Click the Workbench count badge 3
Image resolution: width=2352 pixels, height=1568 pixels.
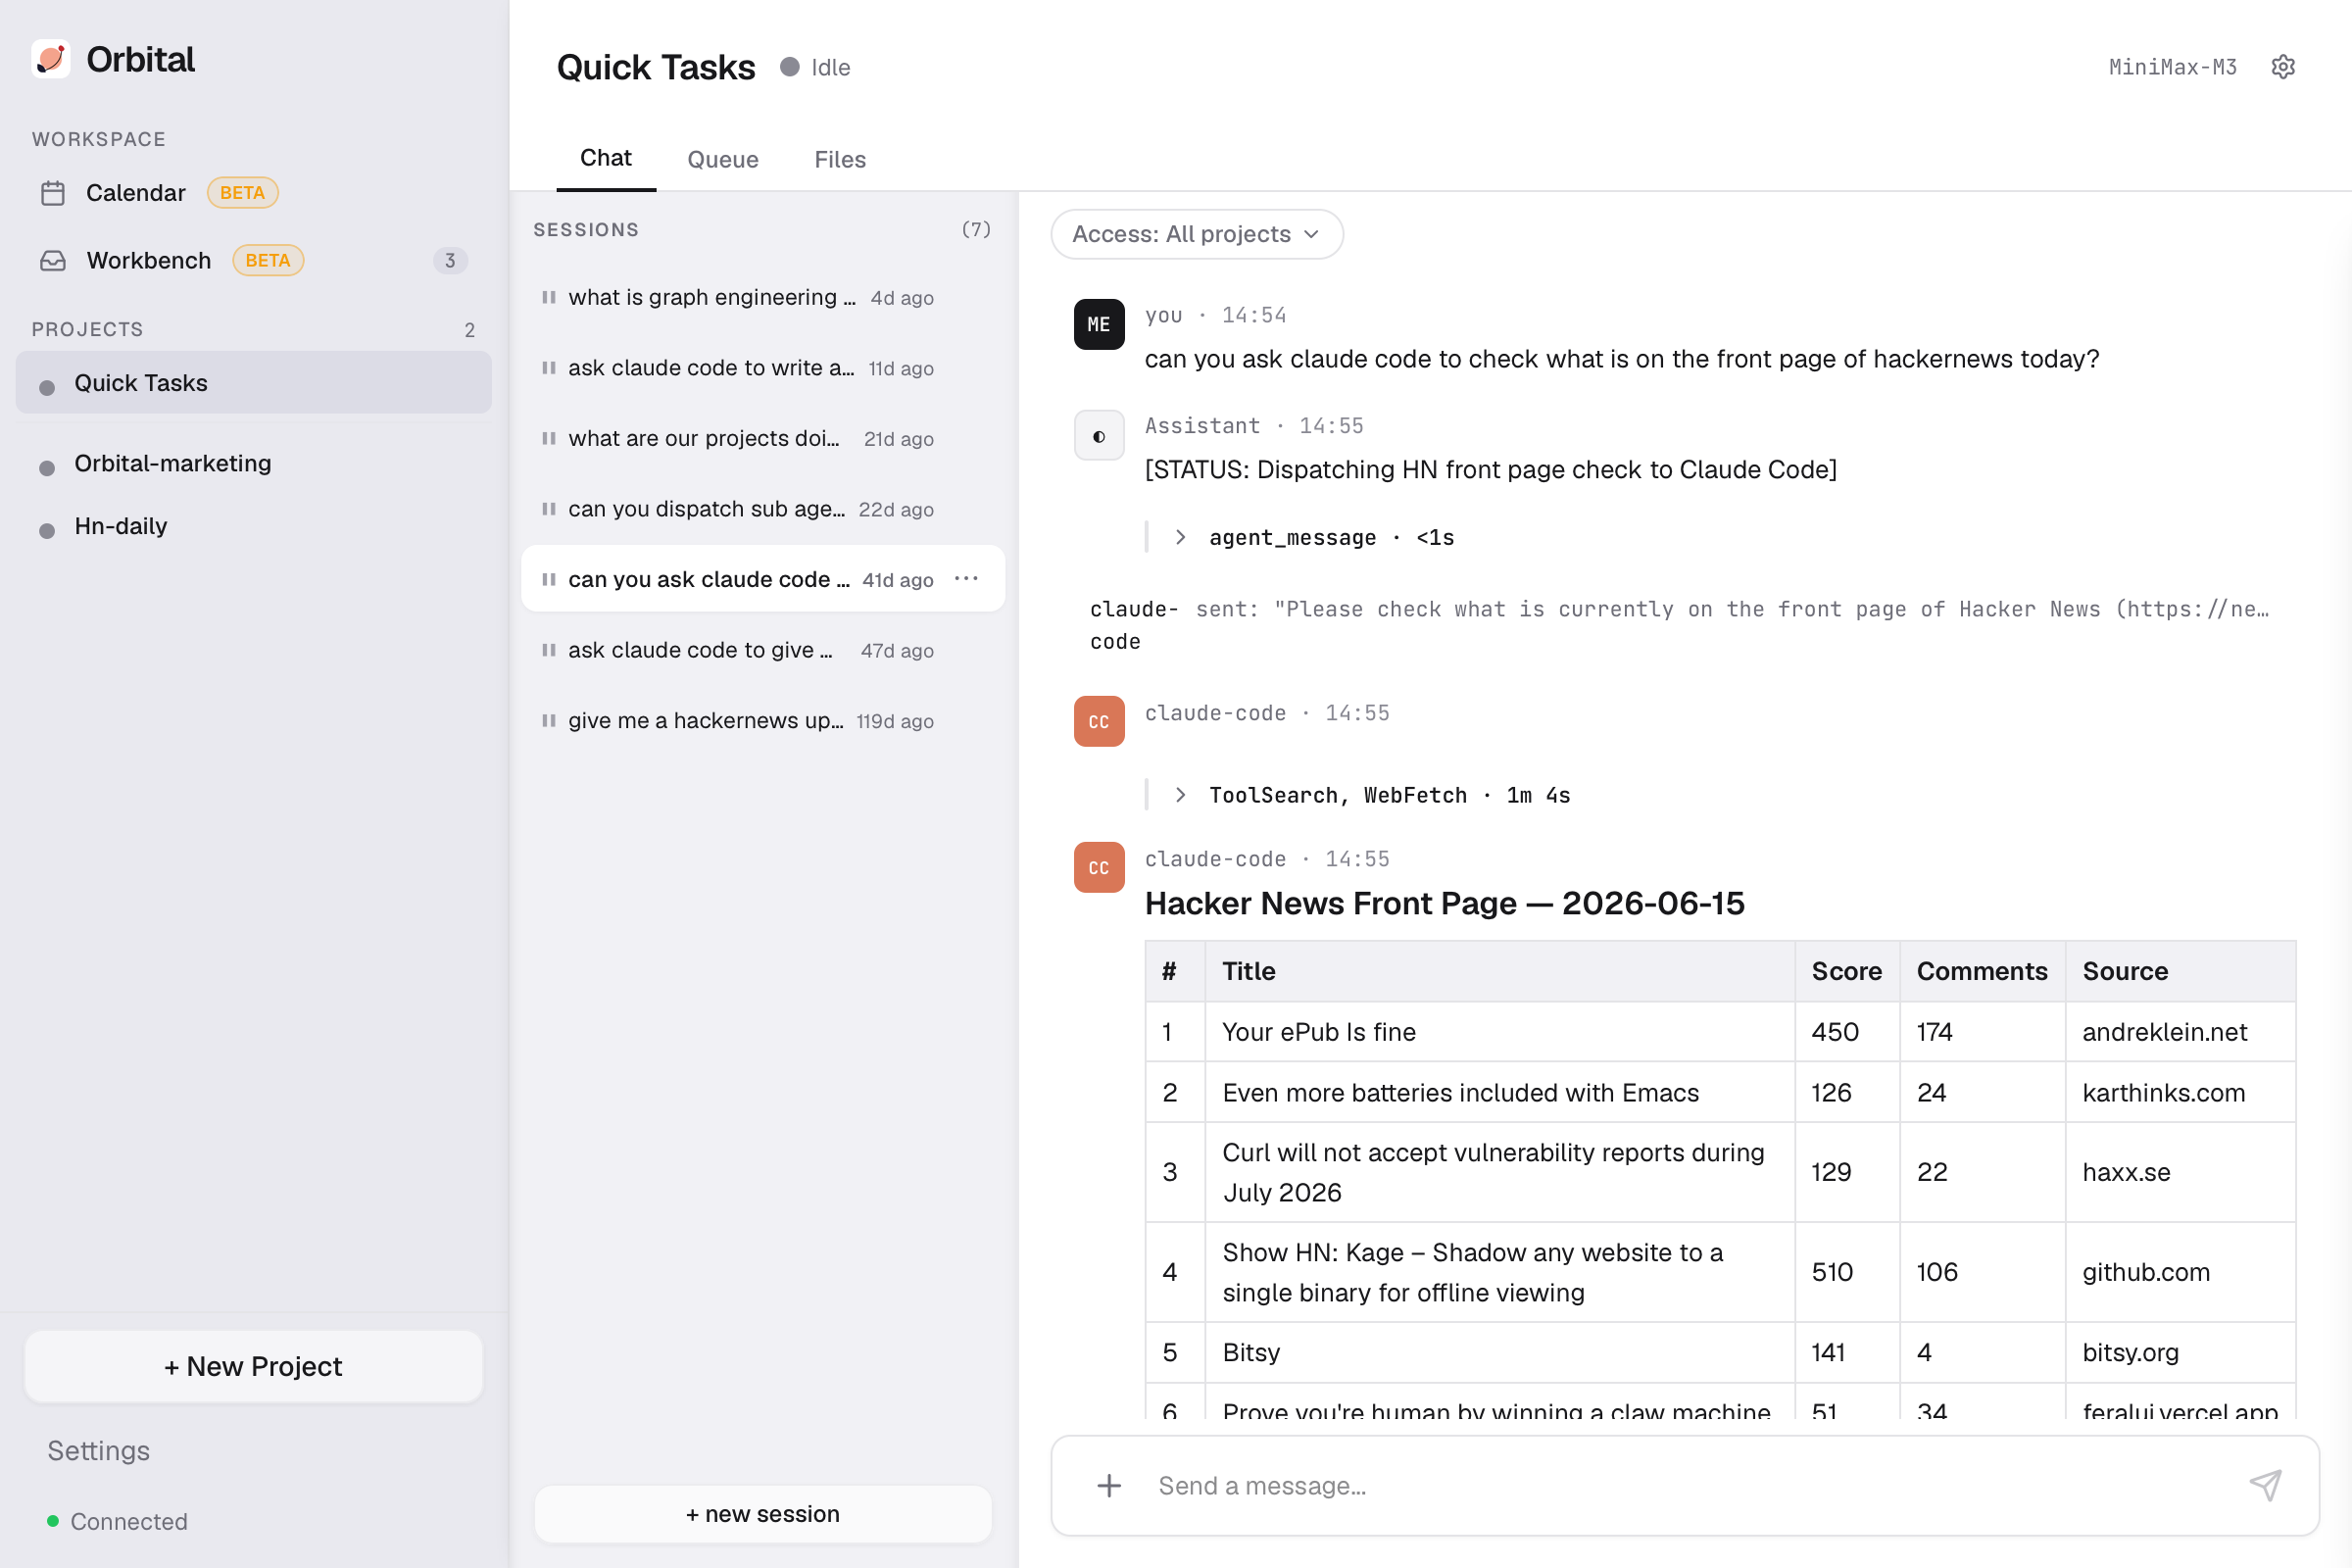coord(450,261)
